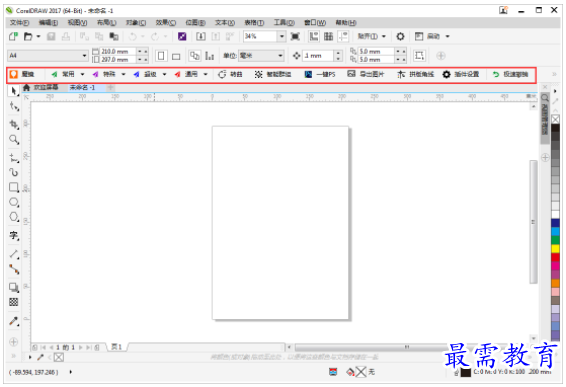
Task: Pick the red swatch from color palette
Action: pos(555,257)
